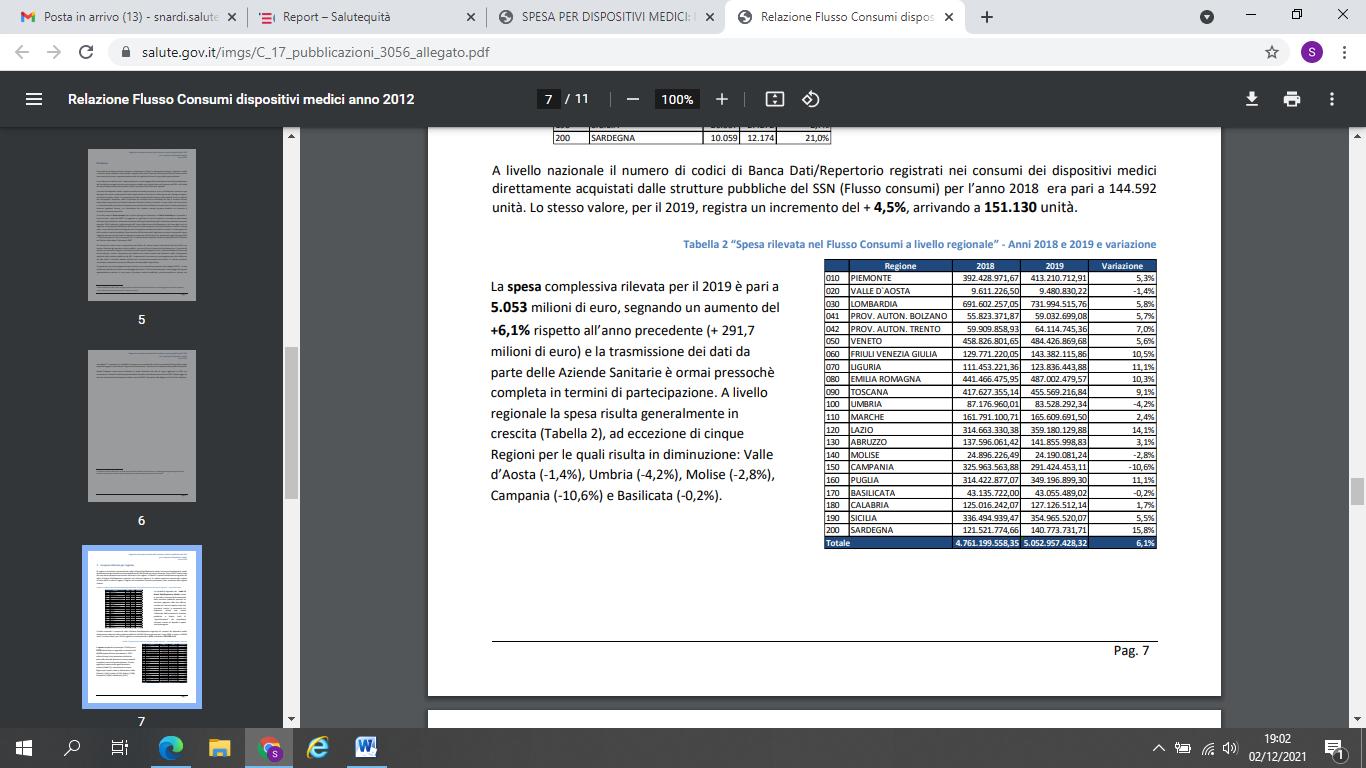Bookmark this page with star icon
This screenshot has height=768, width=1366.
click(1272, 52)
